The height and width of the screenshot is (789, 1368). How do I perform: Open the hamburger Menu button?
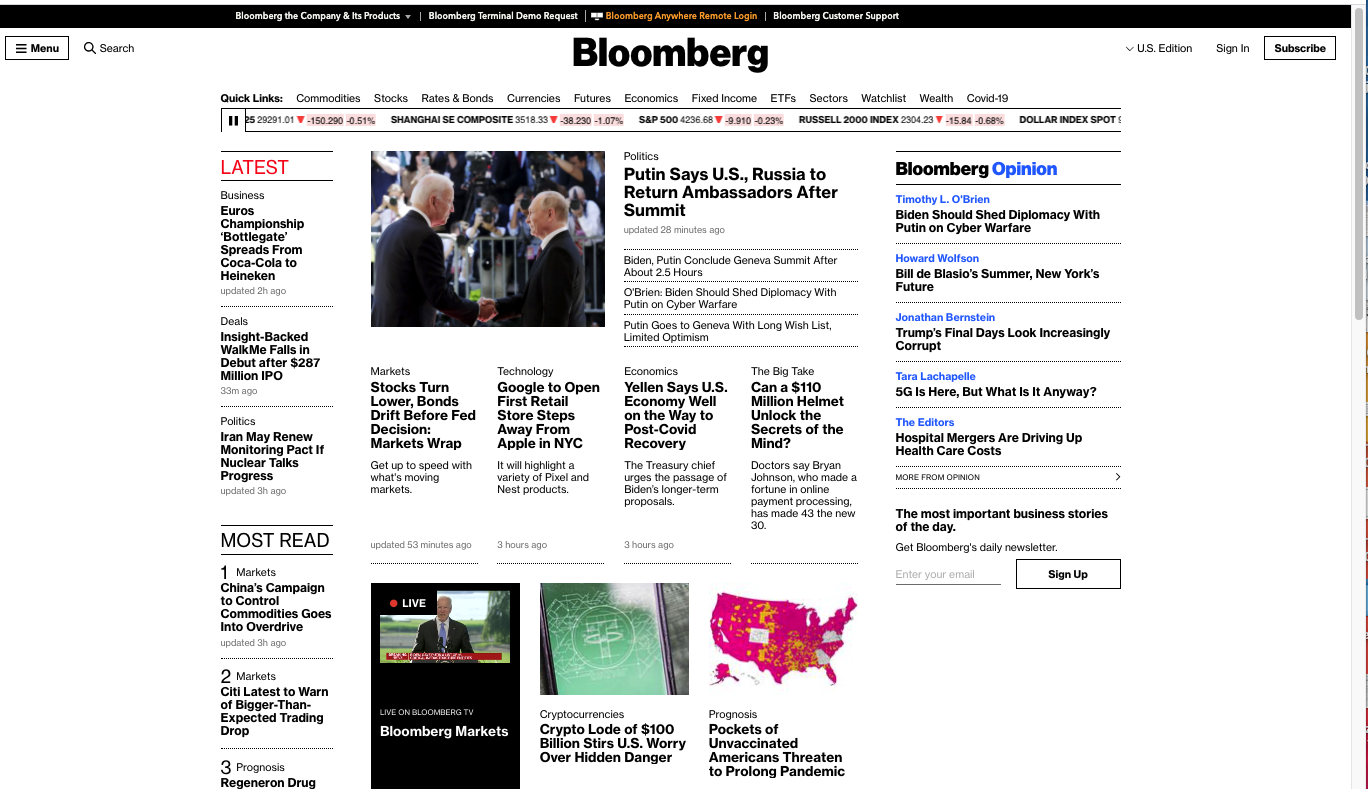pyautogui.click(x=37, y=48)
